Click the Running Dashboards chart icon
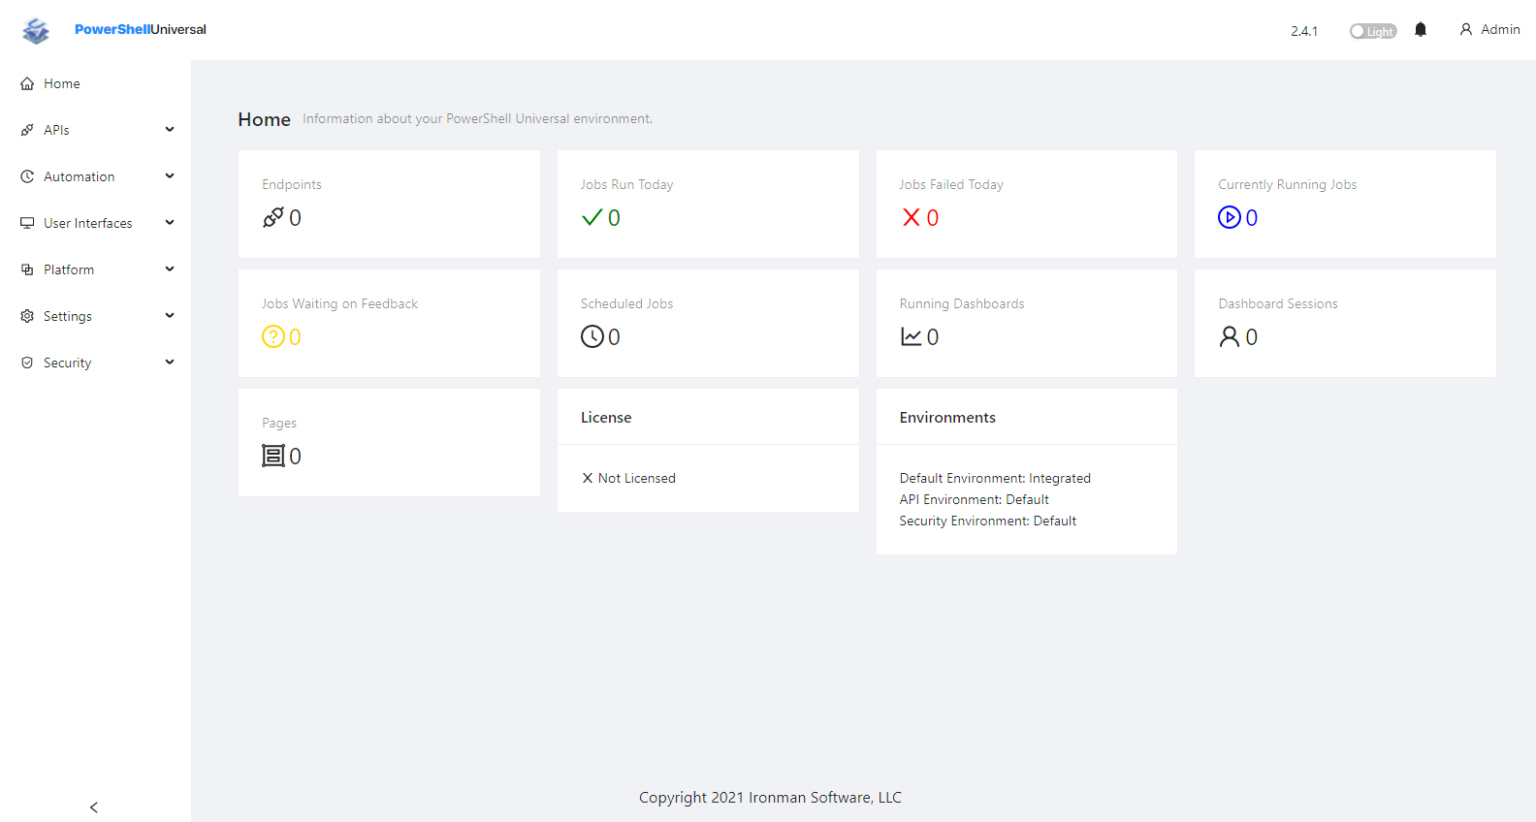Screen dimensions: 1536x822 tap(910, 336)
